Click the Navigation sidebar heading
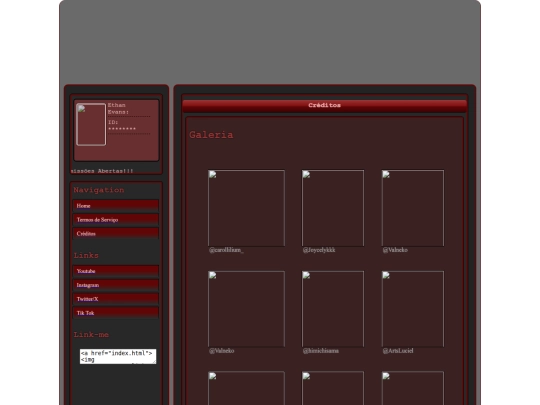Viewport: 540px width, 405px height. tap(99, 190)
